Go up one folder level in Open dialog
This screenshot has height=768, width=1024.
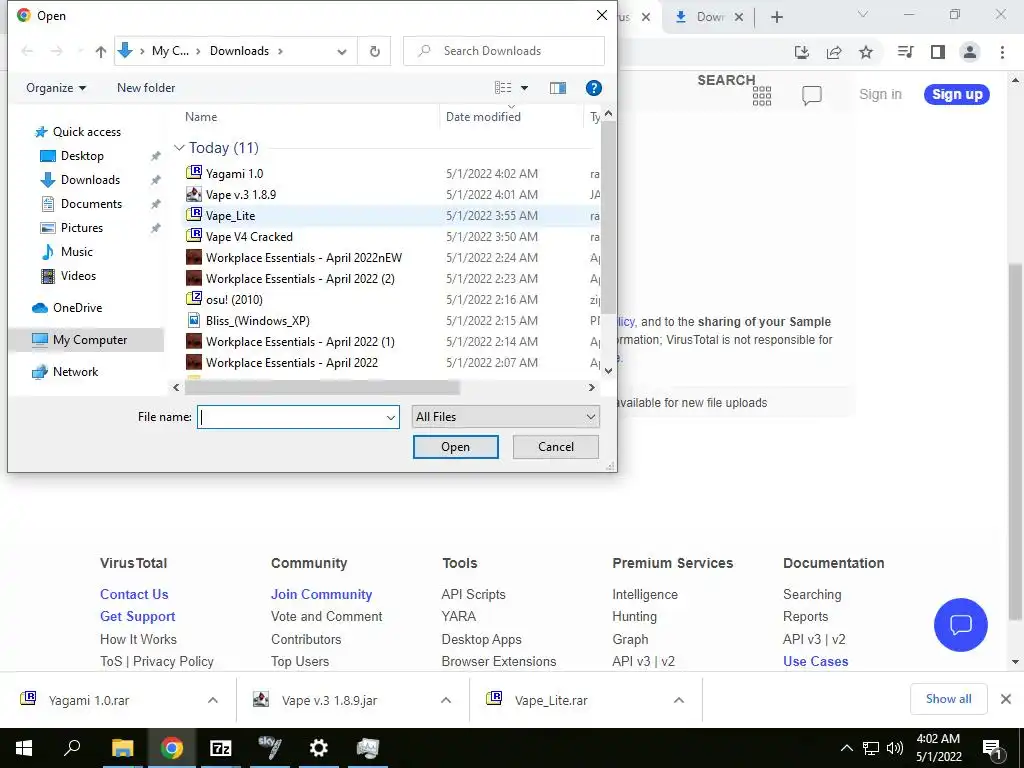101,51
